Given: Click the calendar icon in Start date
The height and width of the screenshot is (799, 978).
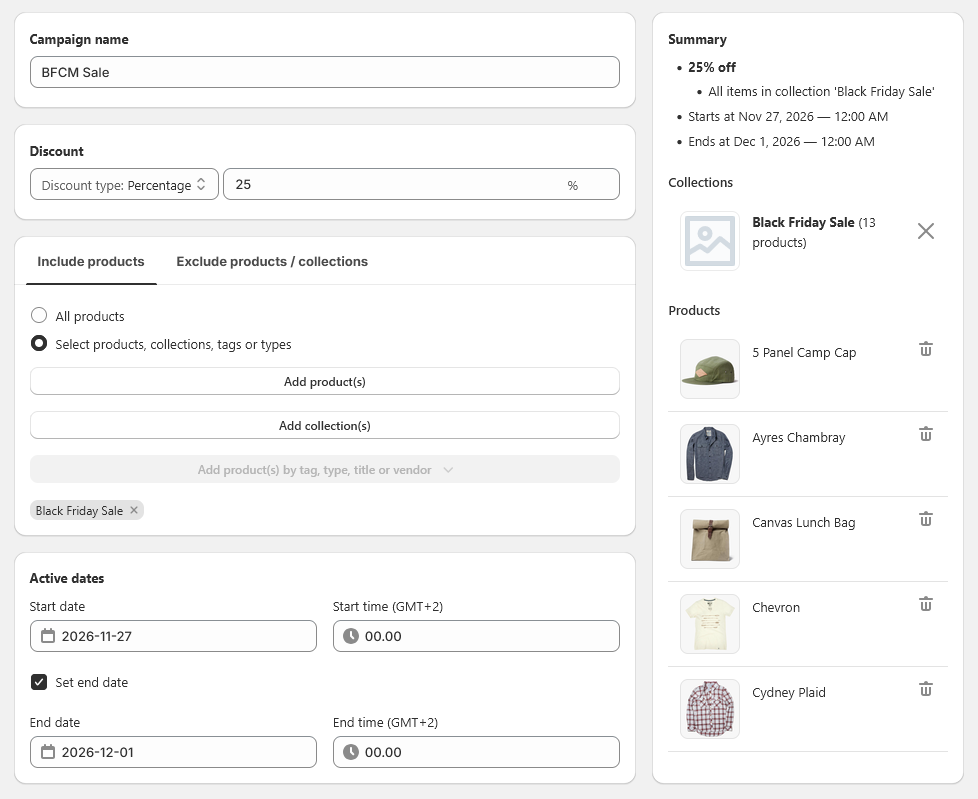Looking at the screenshot, I should [x=48, y=636].
